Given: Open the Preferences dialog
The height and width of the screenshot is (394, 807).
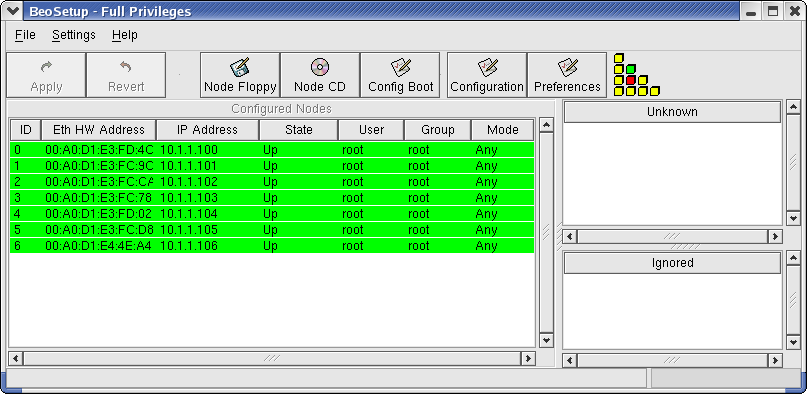Looking at the screenshot, I should click(x=567, y=75).
